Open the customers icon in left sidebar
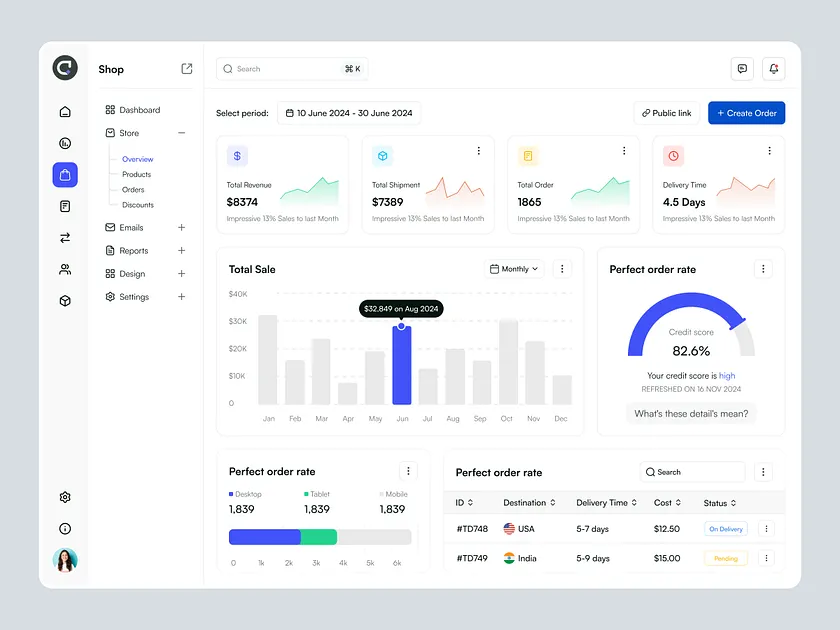 click(64, 269)
